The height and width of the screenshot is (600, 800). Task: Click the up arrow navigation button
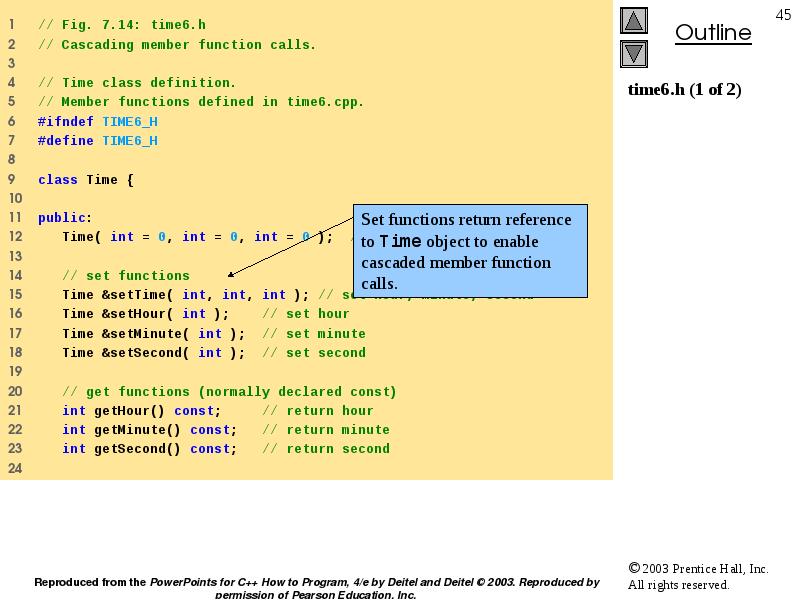[634, 21]
